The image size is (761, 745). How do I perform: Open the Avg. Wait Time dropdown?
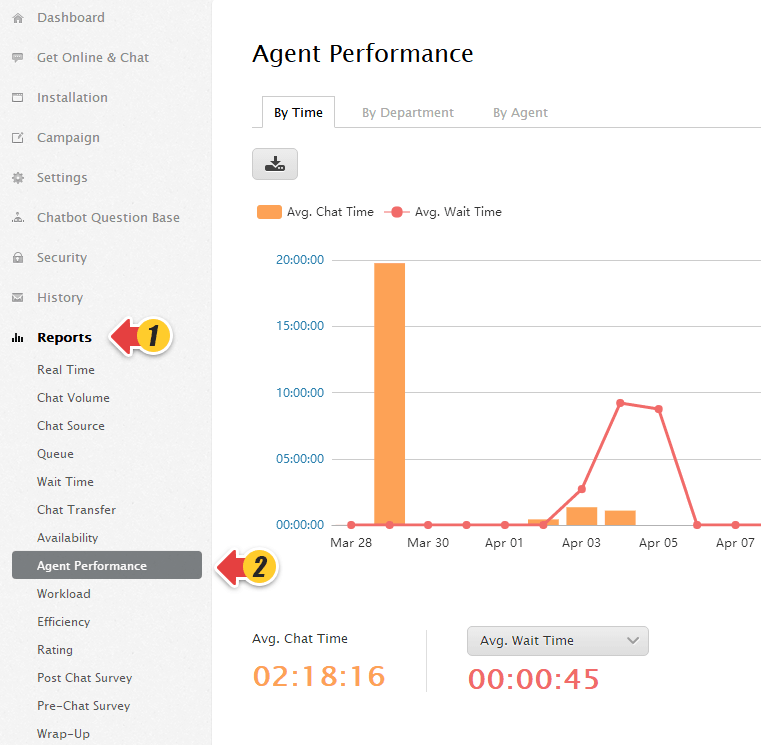coord(557,641)
